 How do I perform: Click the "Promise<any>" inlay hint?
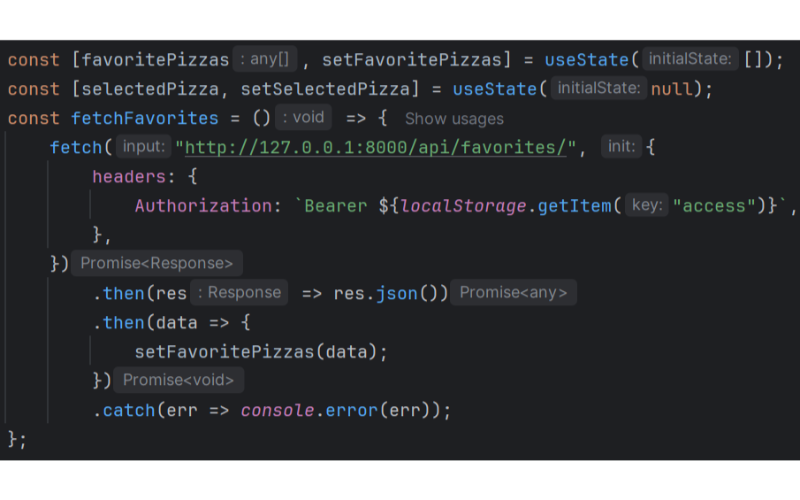pyautogui.click(x=513, y=293)
